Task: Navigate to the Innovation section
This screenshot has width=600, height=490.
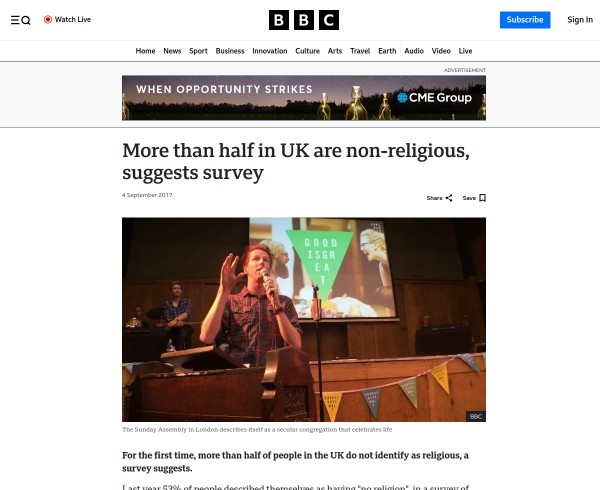Action: click(270, 51)
